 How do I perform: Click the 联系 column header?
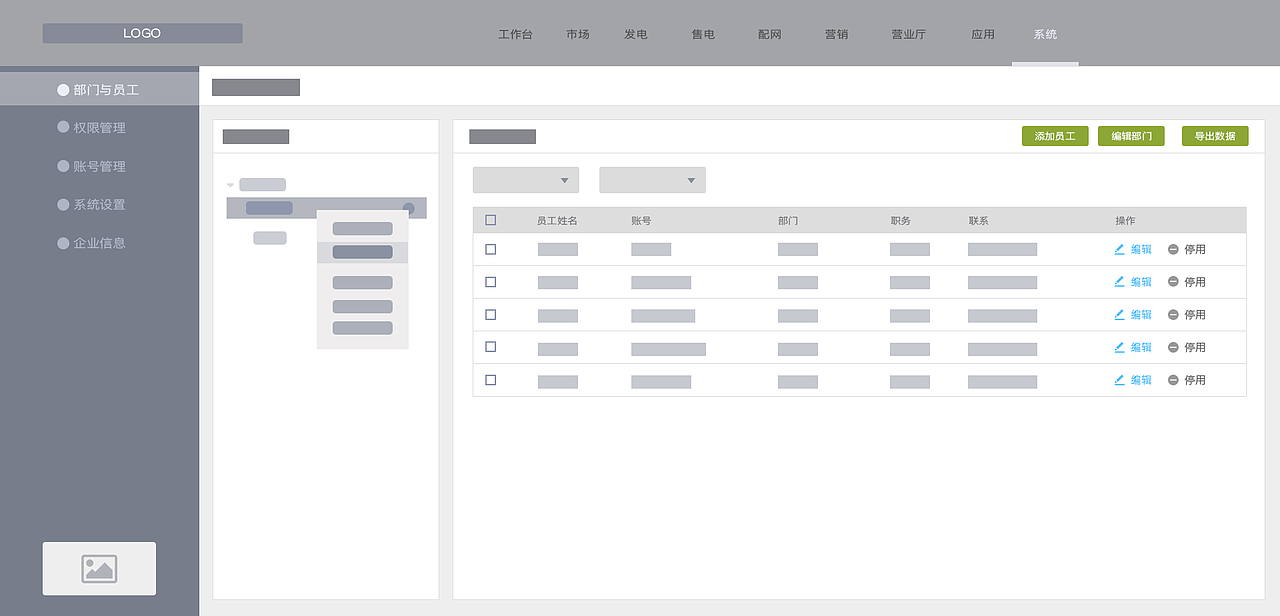(978, 221)
